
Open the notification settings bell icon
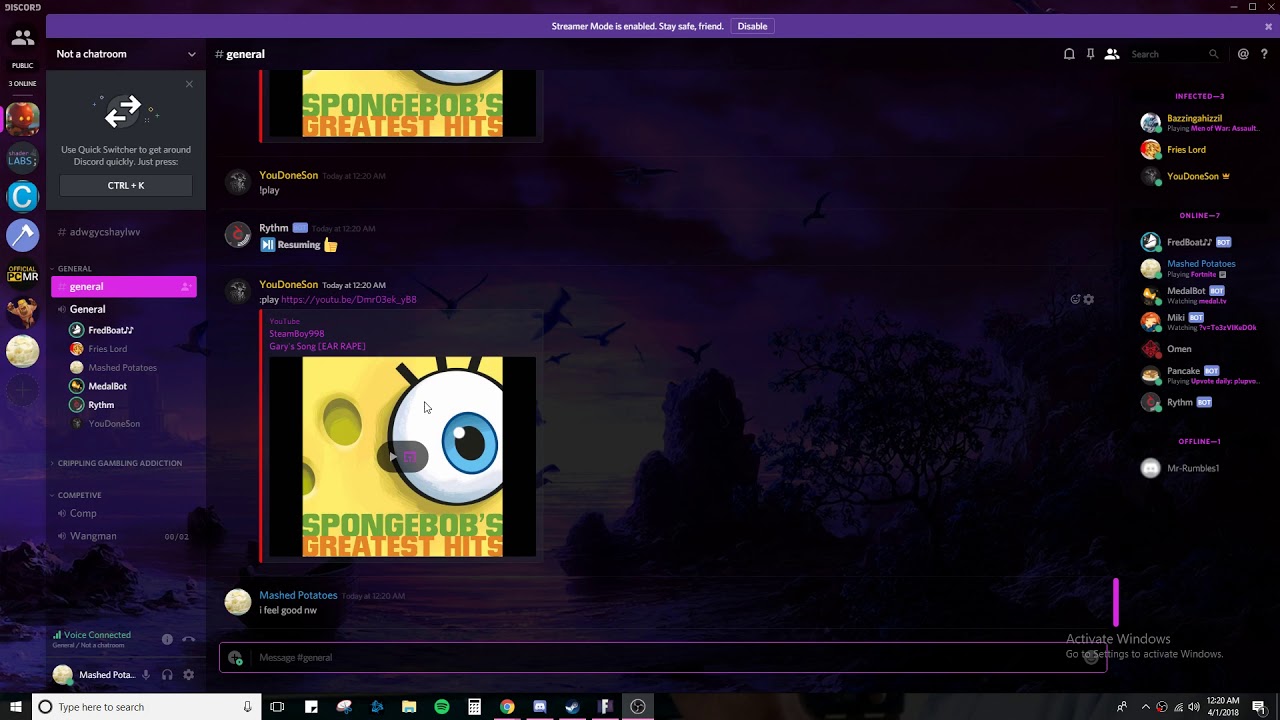[1069, 54]
